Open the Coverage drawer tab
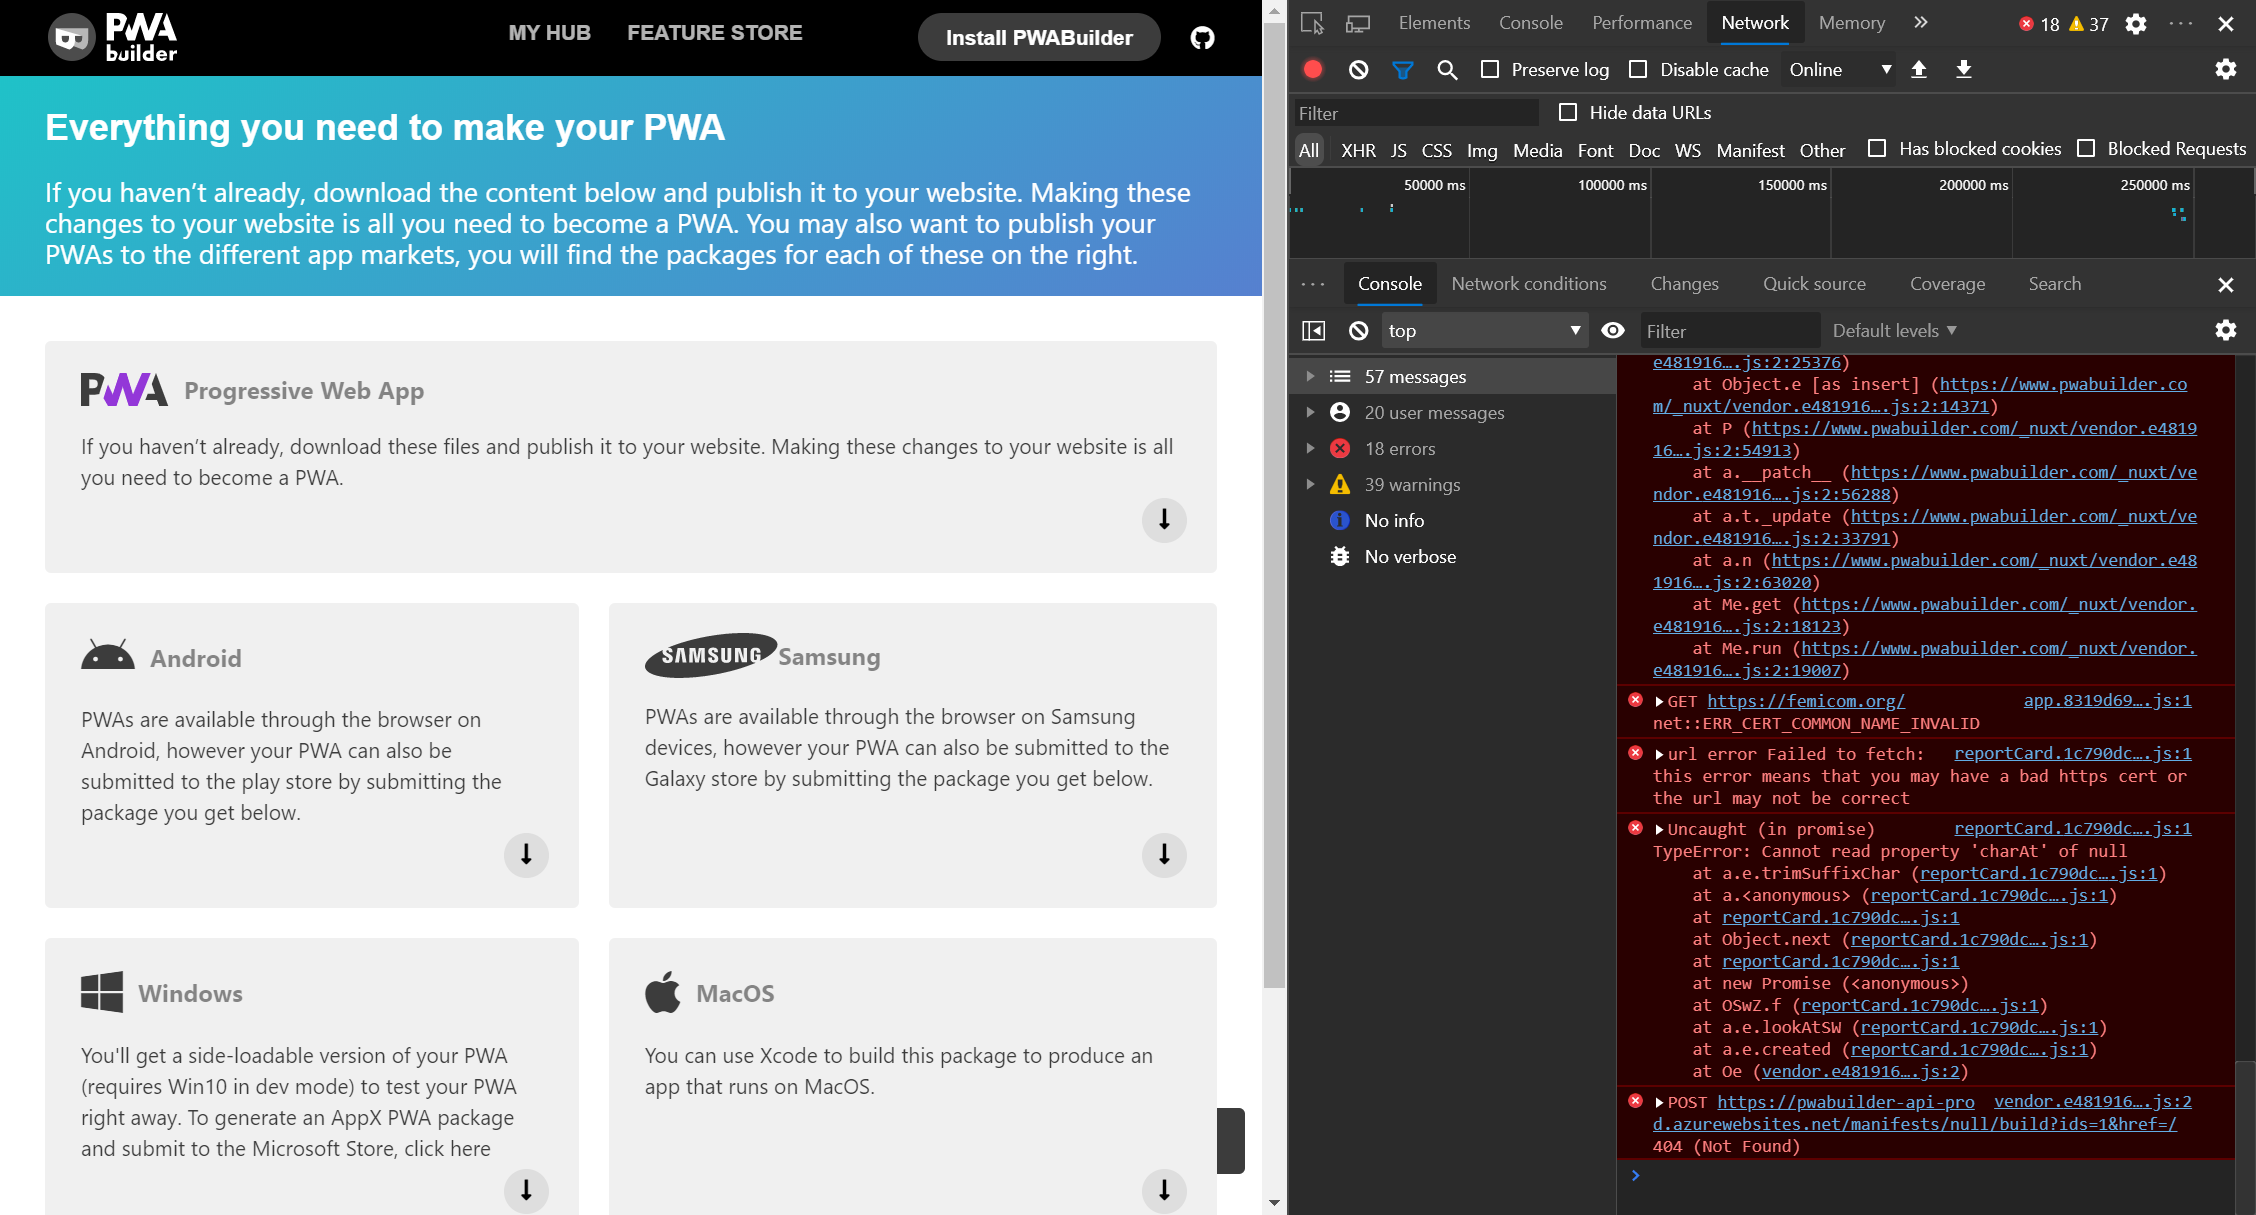 [x=1947, y=284]
